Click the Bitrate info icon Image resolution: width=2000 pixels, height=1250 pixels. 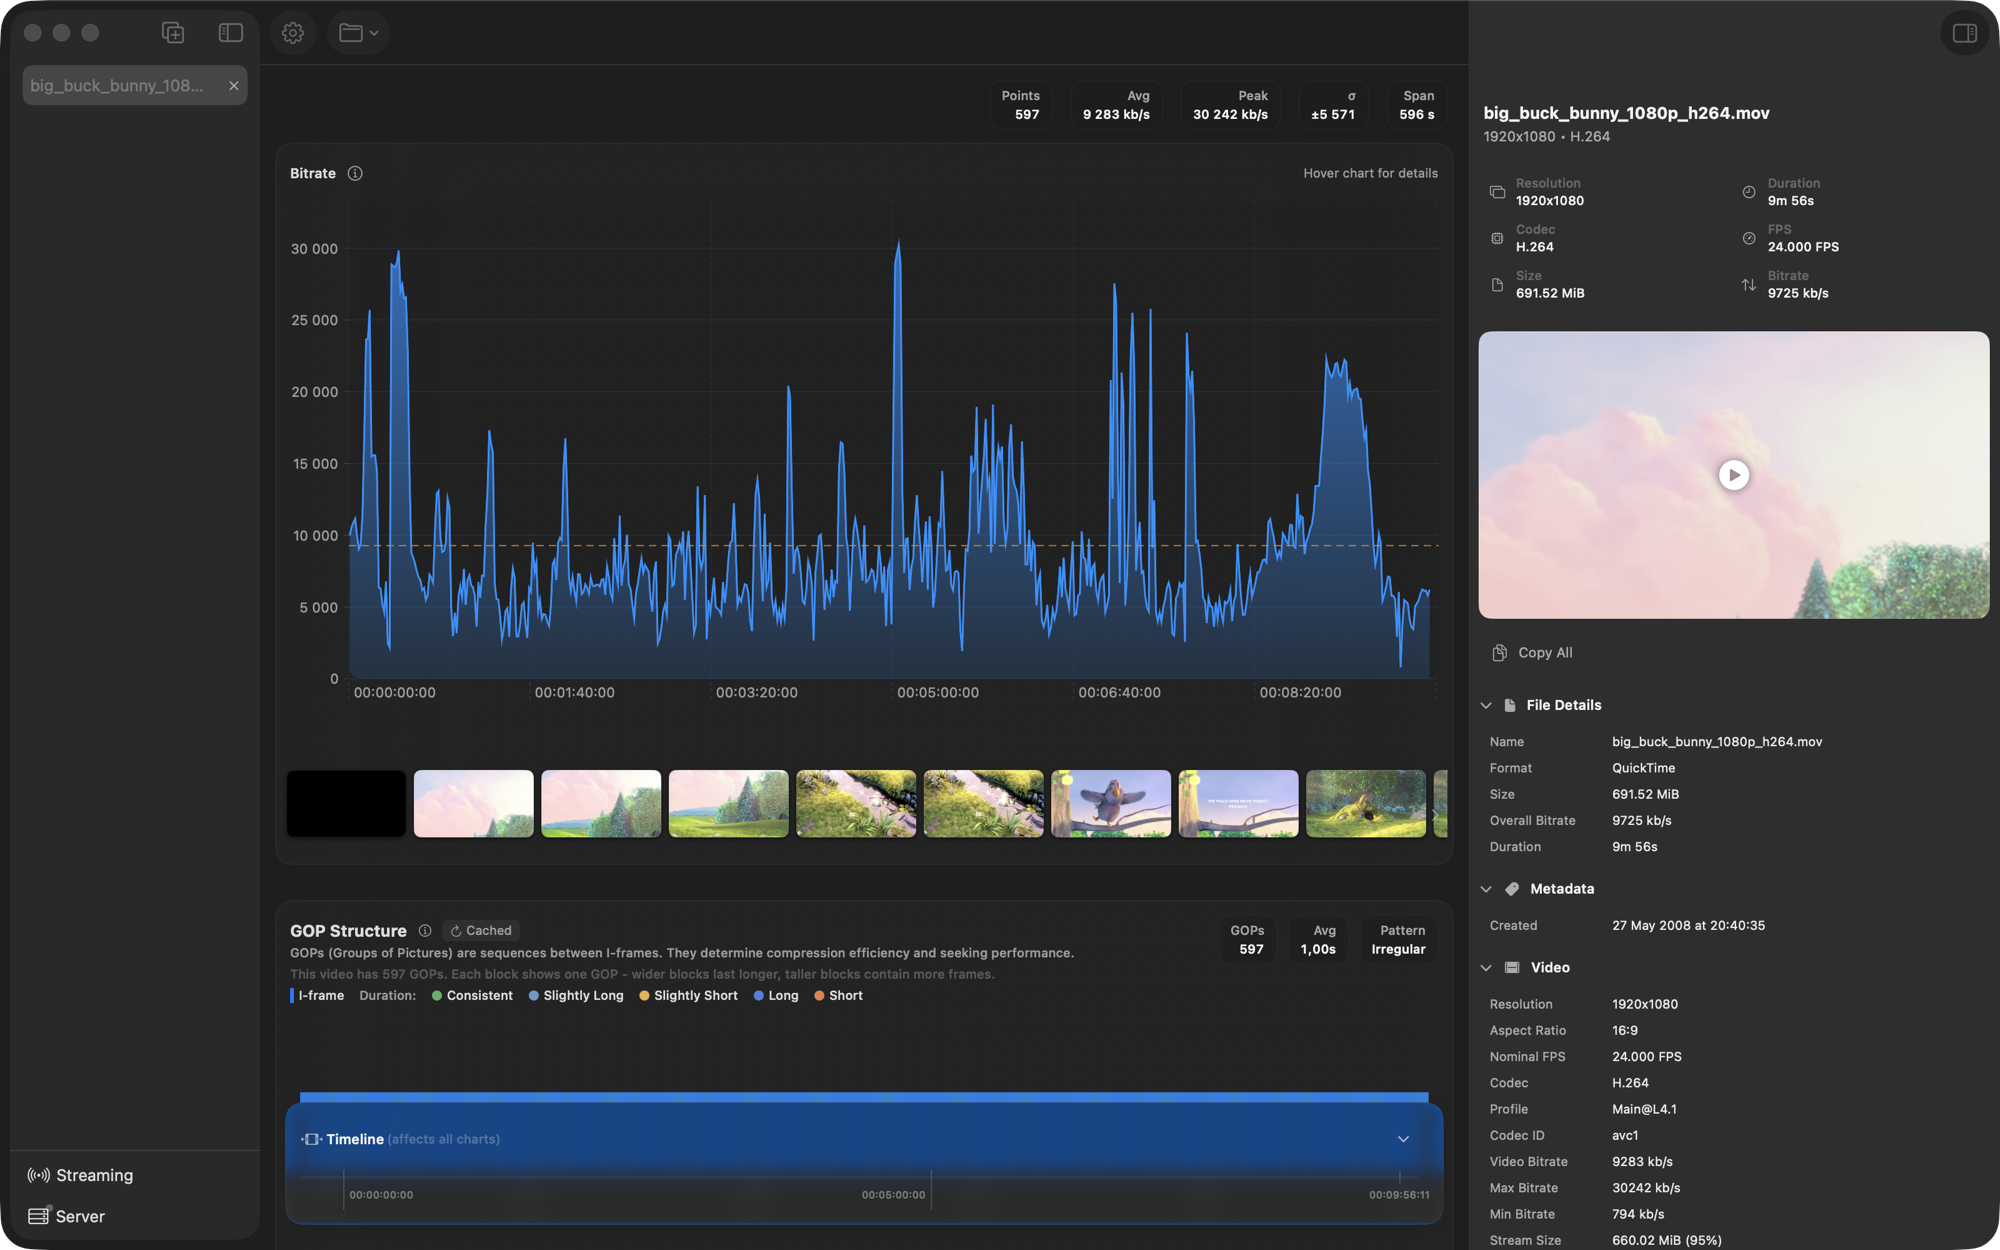pyautogui.click(x=355, y=173)
